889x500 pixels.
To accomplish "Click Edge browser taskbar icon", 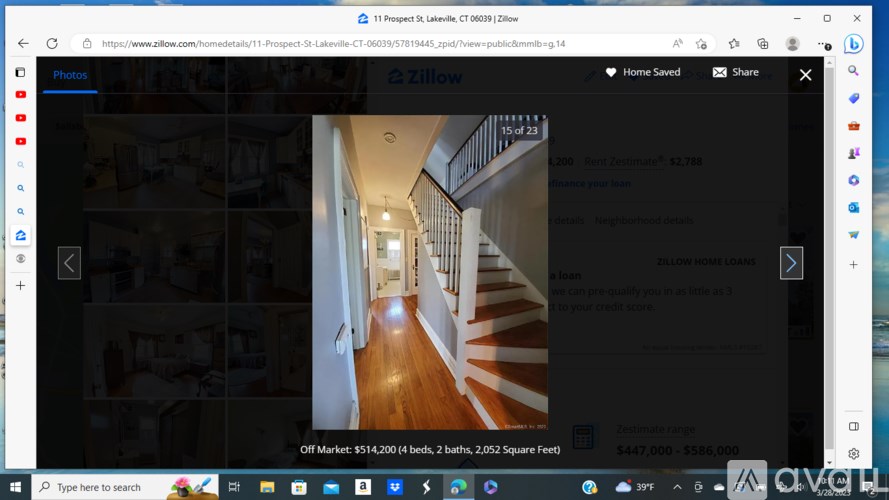I will (x=458, y=487).
